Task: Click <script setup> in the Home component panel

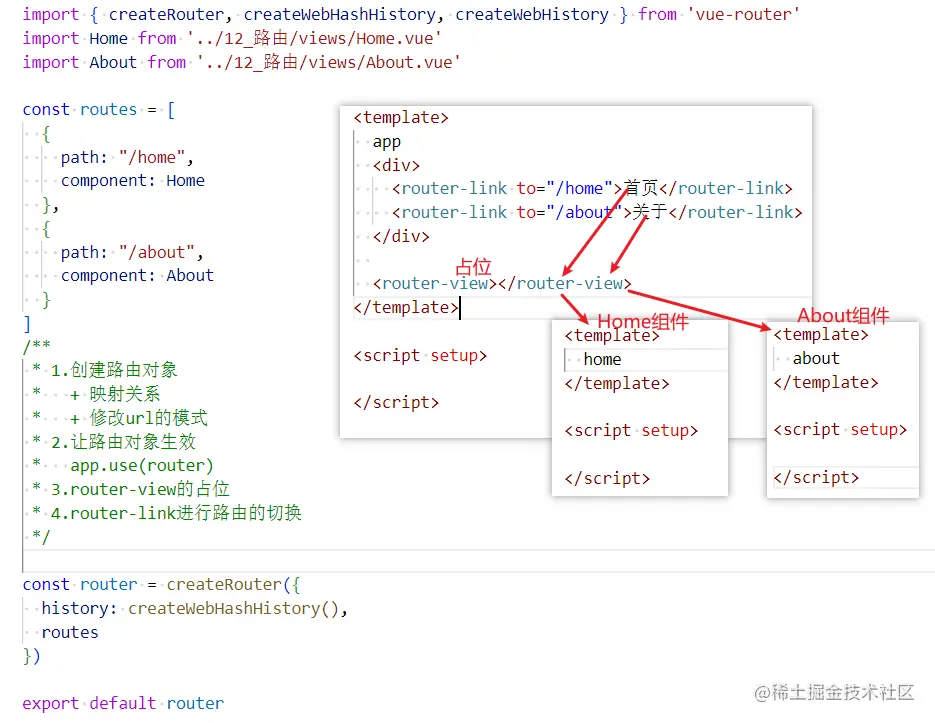Action: pyautogui.click(x=631, y=431)
